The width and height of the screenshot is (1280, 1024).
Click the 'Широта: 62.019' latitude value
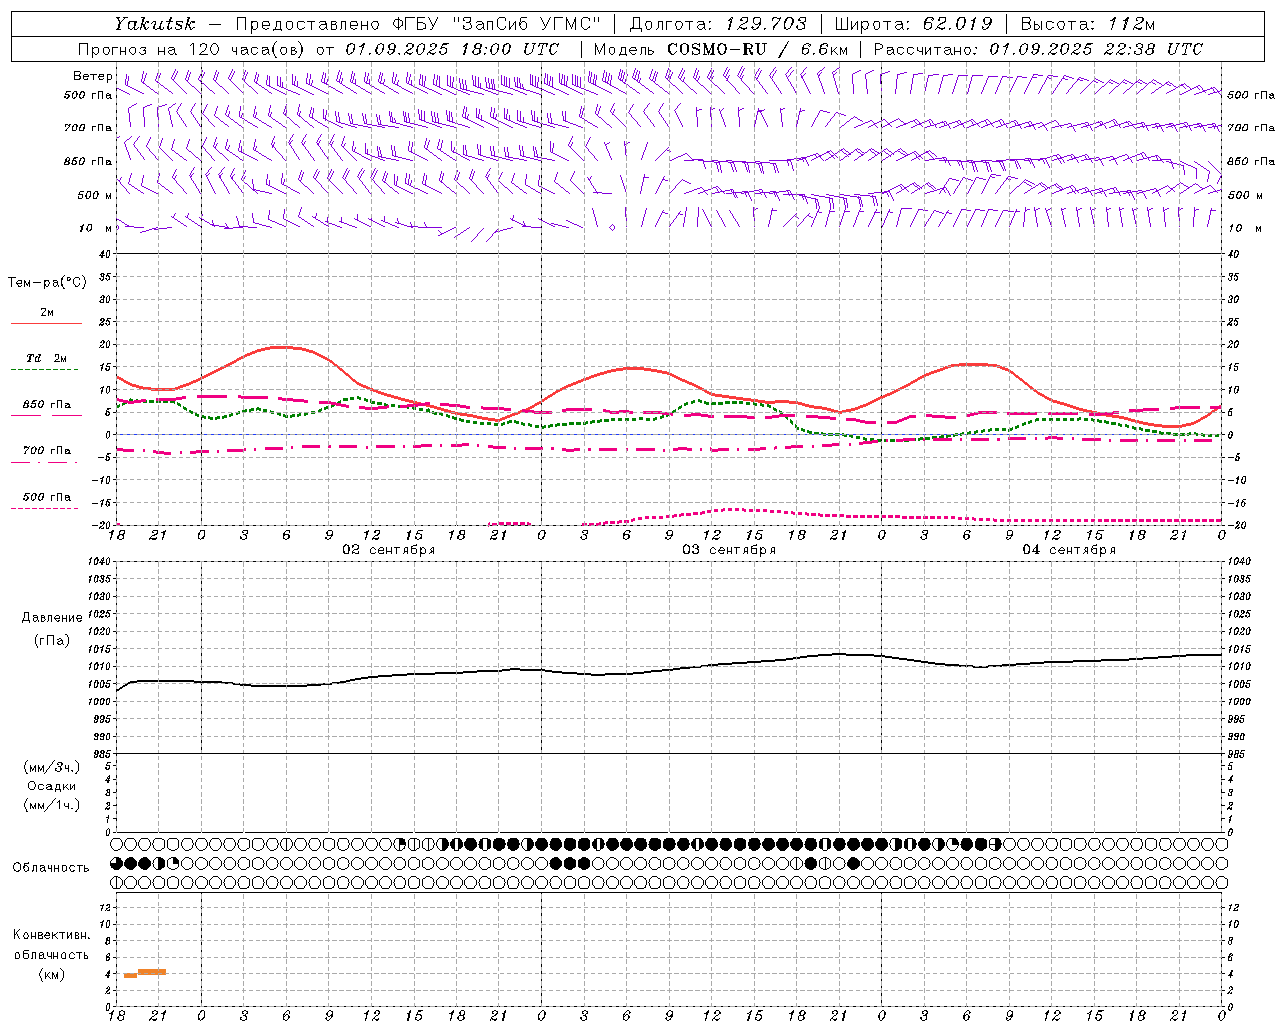click(x=913, y=23)
